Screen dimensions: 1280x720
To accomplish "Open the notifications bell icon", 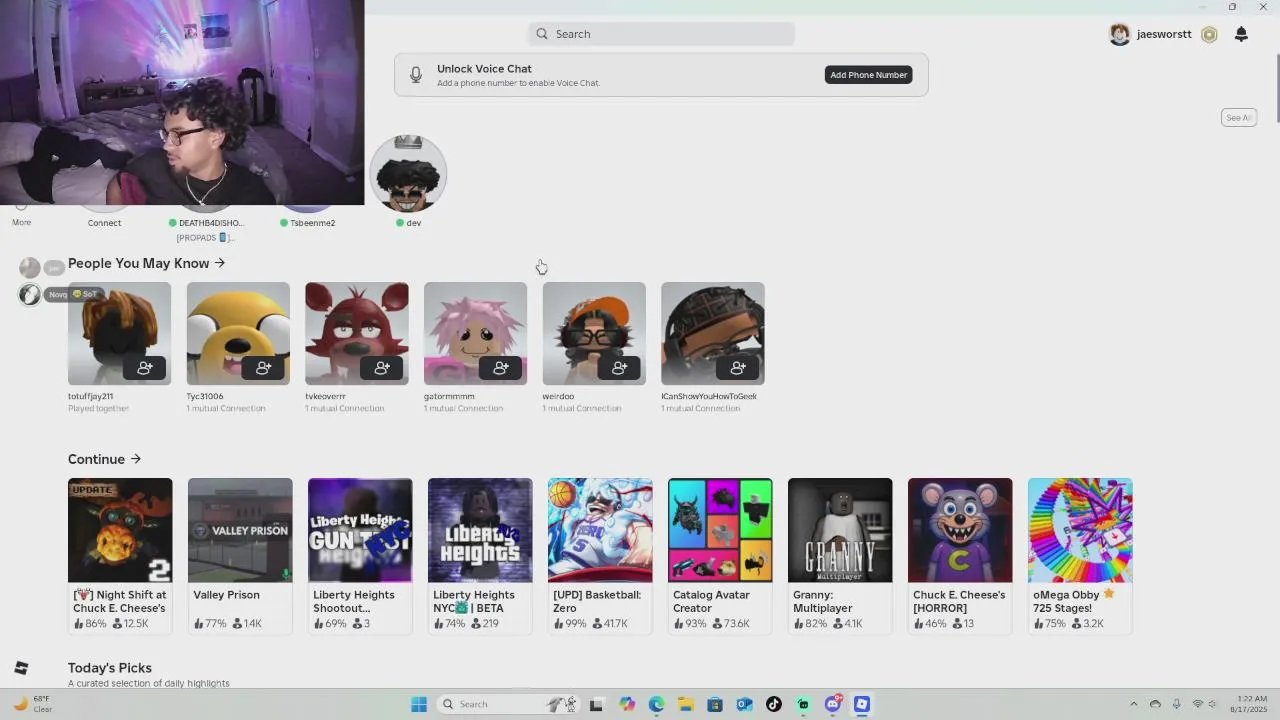I will pos(1241,34).
